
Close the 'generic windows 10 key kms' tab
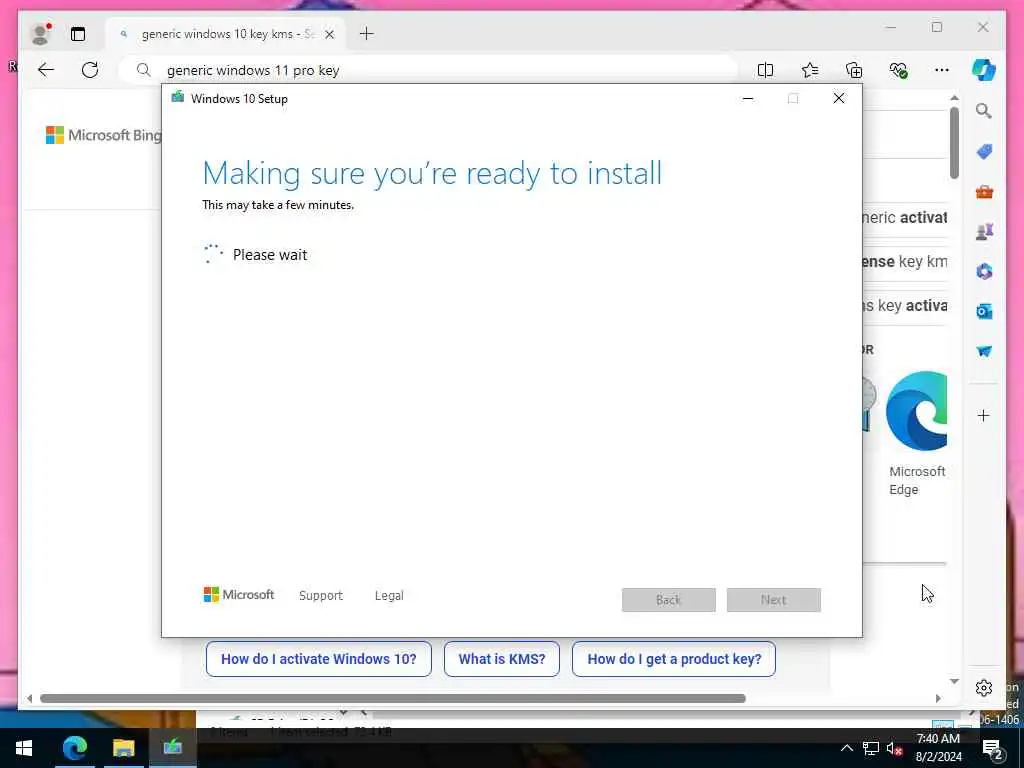(x=330, y=34)
